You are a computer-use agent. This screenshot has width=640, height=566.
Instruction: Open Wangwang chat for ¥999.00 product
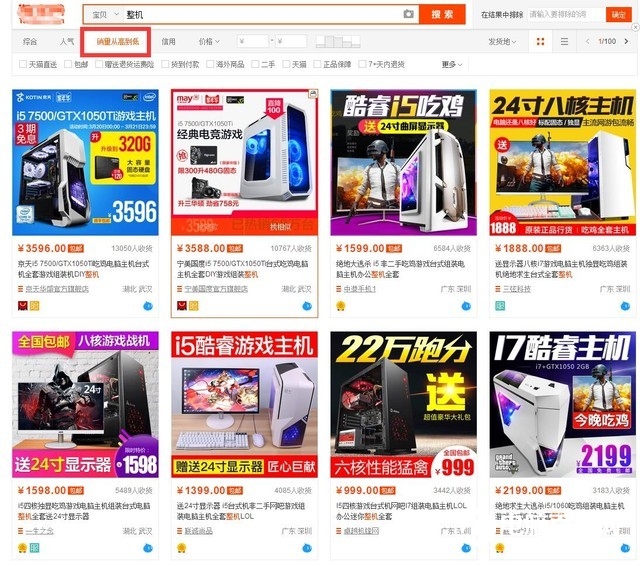point(466,548)
